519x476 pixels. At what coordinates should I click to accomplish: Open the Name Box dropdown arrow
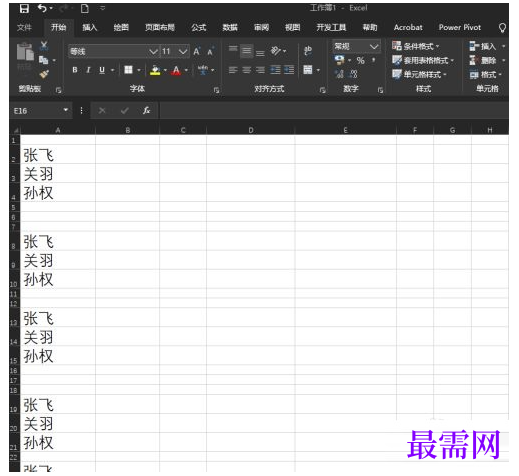coord(66,110)
